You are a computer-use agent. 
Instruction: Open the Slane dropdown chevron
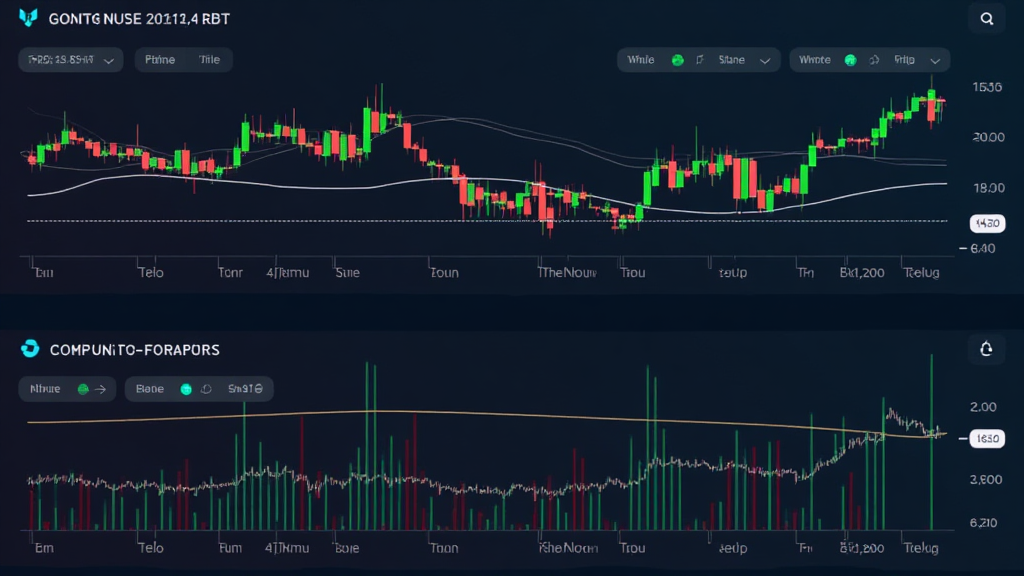[x=766, y=59]
